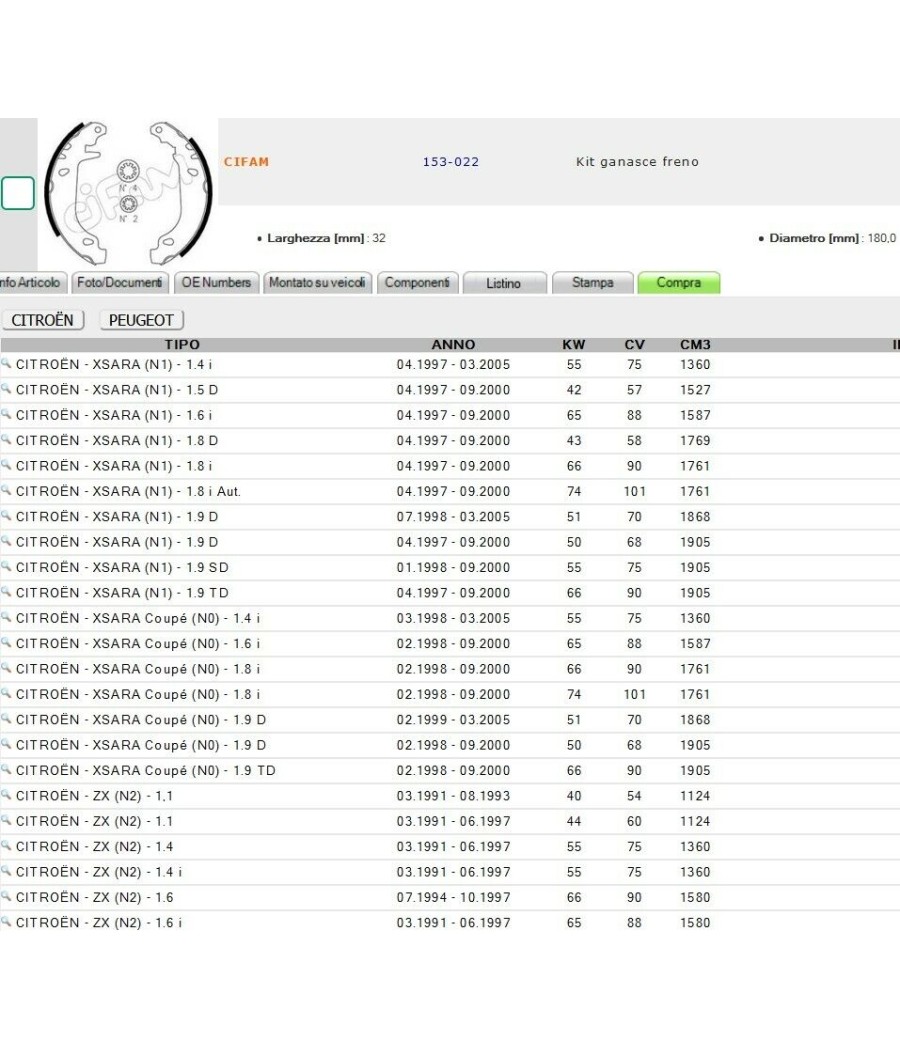Click magnifier icon beside XSARA (N1) 1.4 i
The width and height of the screenshot is (900, 1050).
[x=6, y=364]
